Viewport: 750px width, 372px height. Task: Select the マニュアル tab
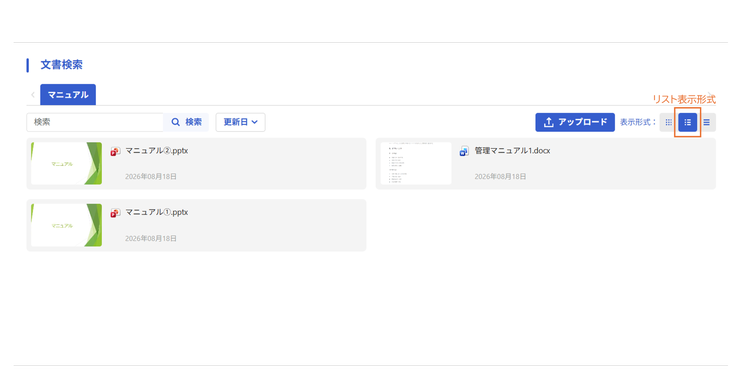point(68,95)
